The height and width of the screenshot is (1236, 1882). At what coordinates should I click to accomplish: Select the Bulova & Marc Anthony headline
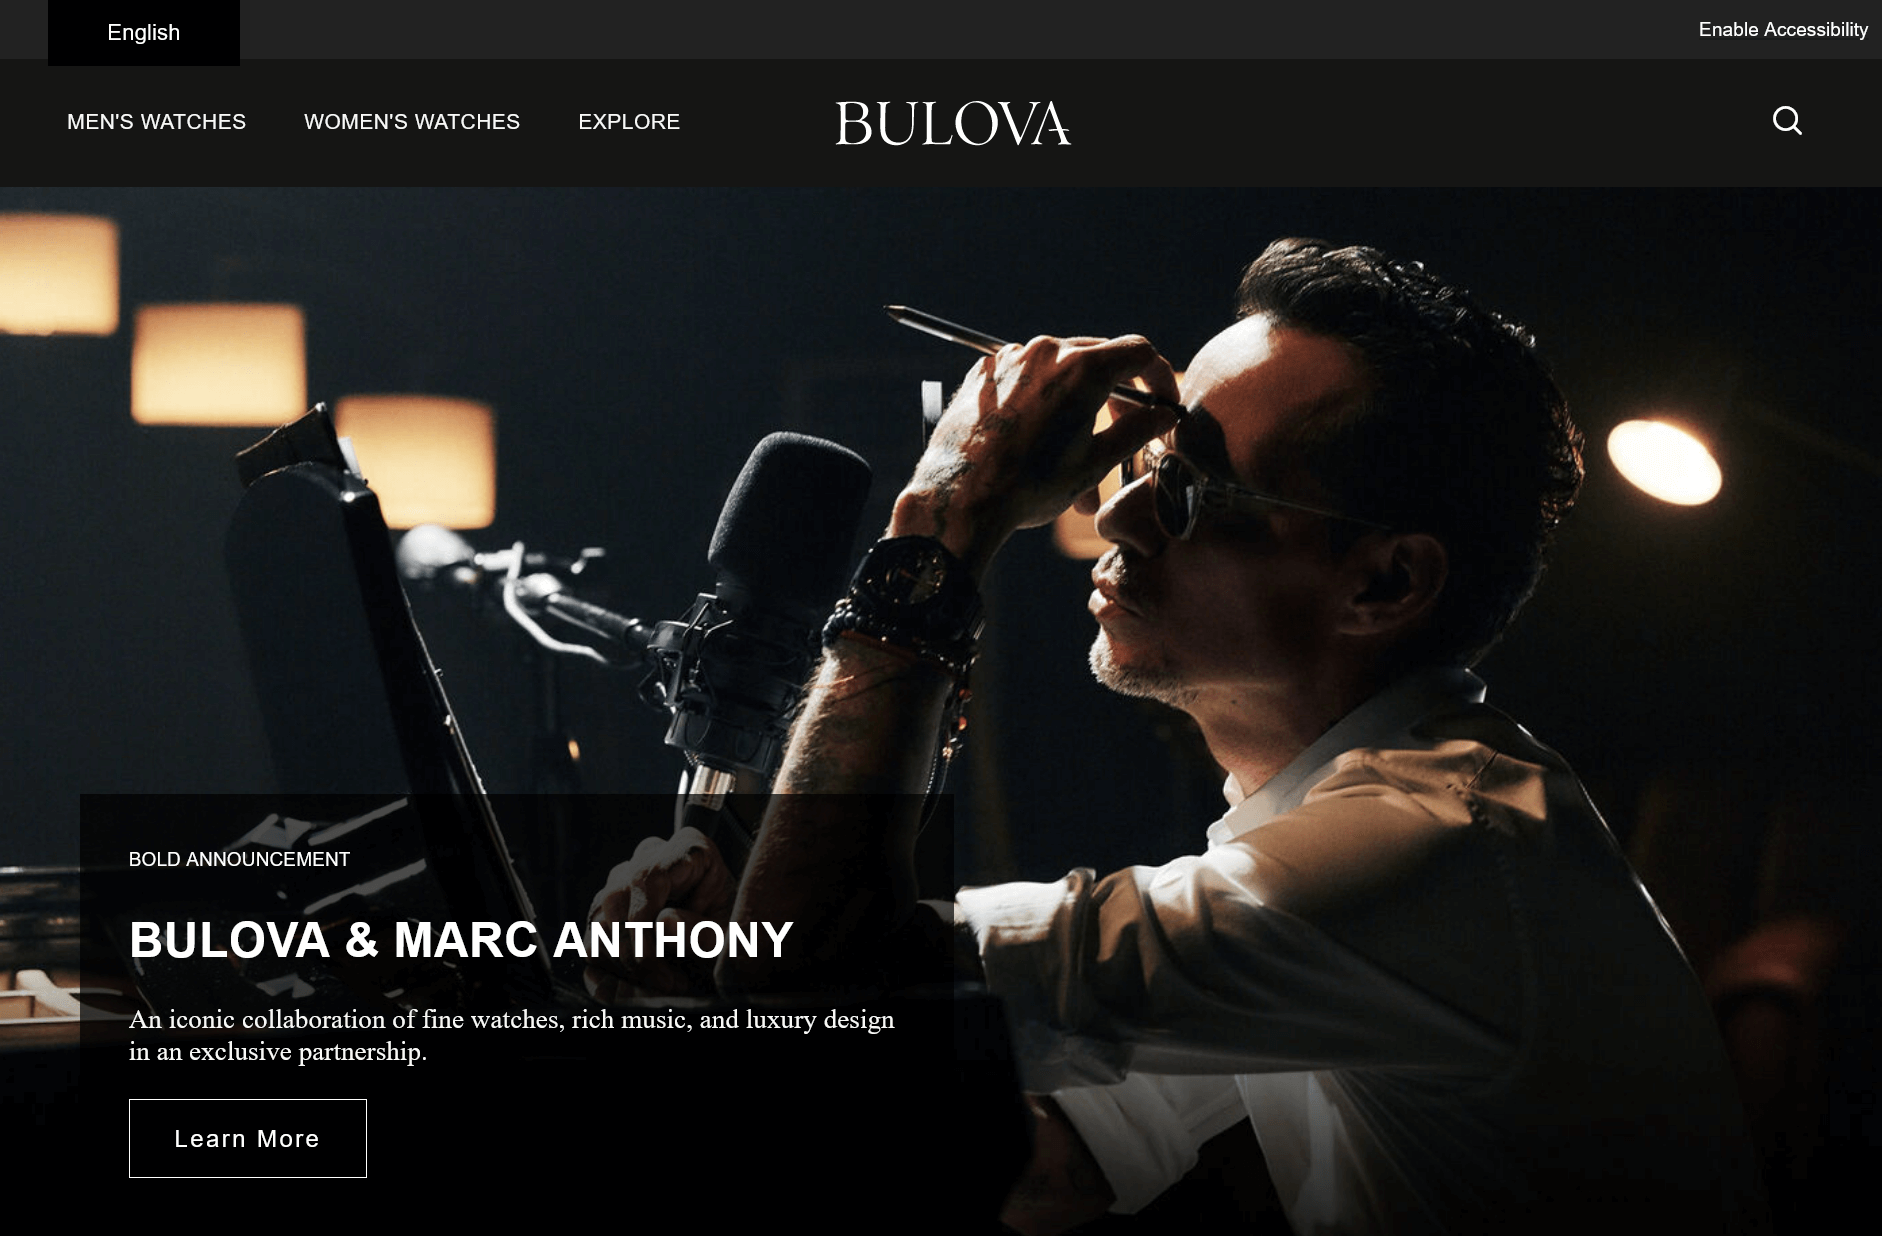coord(461,940)
